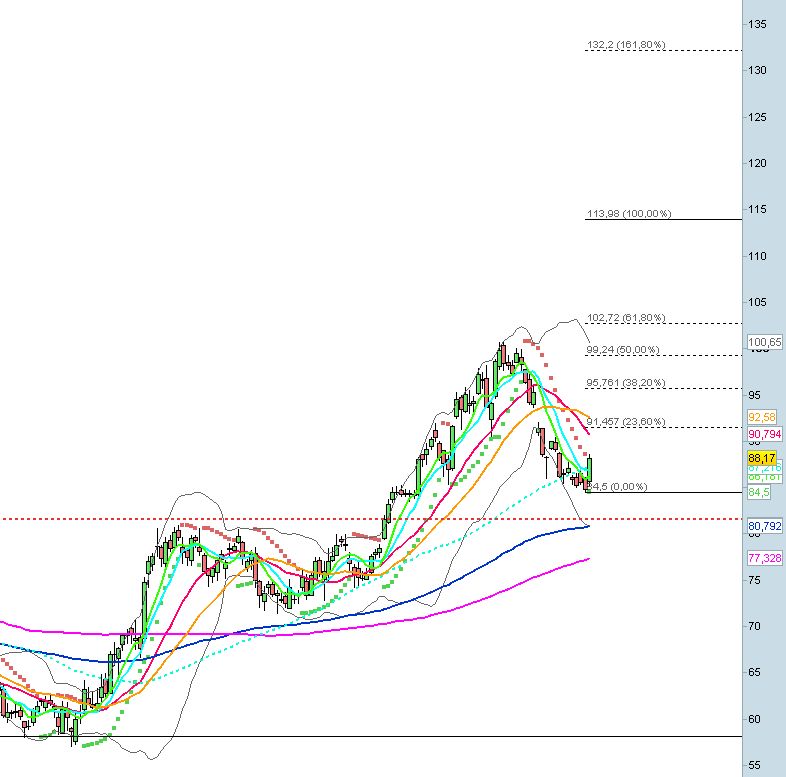Click the 65 value on the price axis
Image resolution: width=786 pixels, height=777 pixels.
click(754, 672)
